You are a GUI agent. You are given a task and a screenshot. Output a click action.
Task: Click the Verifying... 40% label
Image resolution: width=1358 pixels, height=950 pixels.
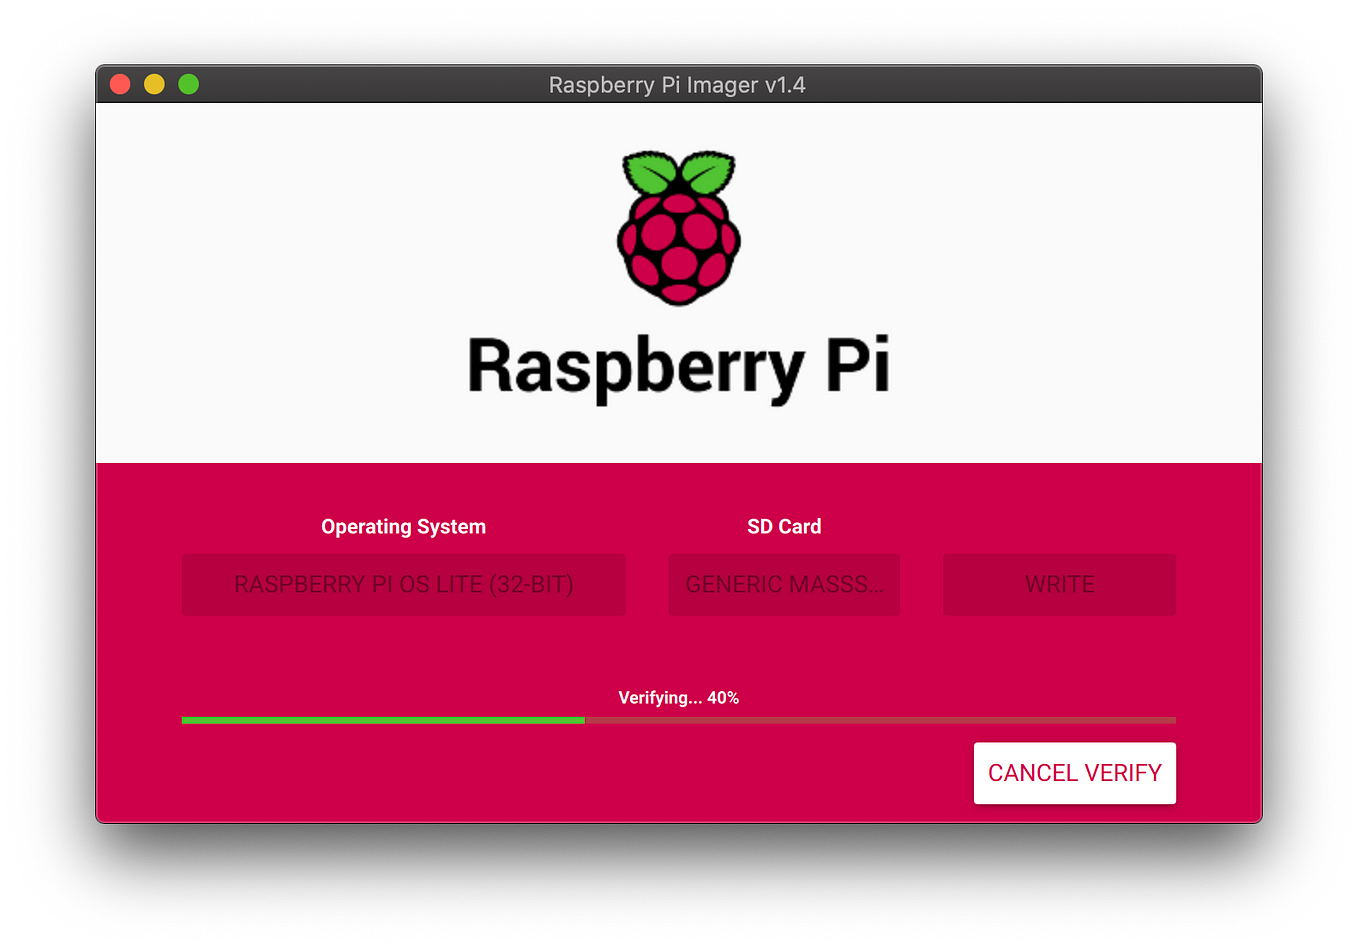678,697
